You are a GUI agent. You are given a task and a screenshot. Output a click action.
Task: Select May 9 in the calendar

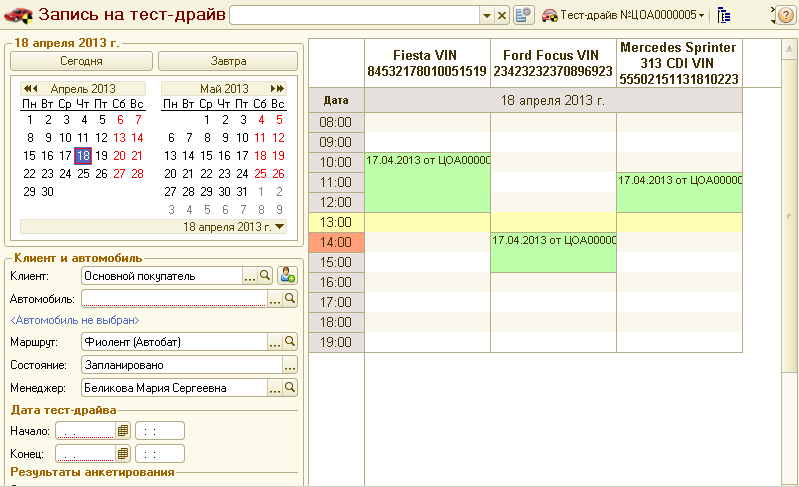(225, 138)
